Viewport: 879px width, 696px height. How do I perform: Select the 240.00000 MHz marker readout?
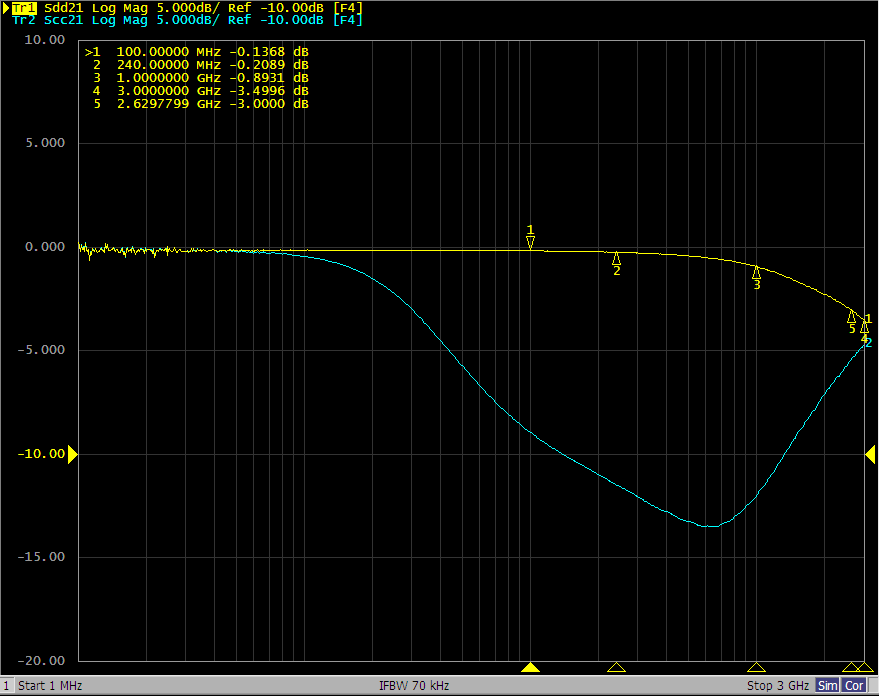coord(197,64)
